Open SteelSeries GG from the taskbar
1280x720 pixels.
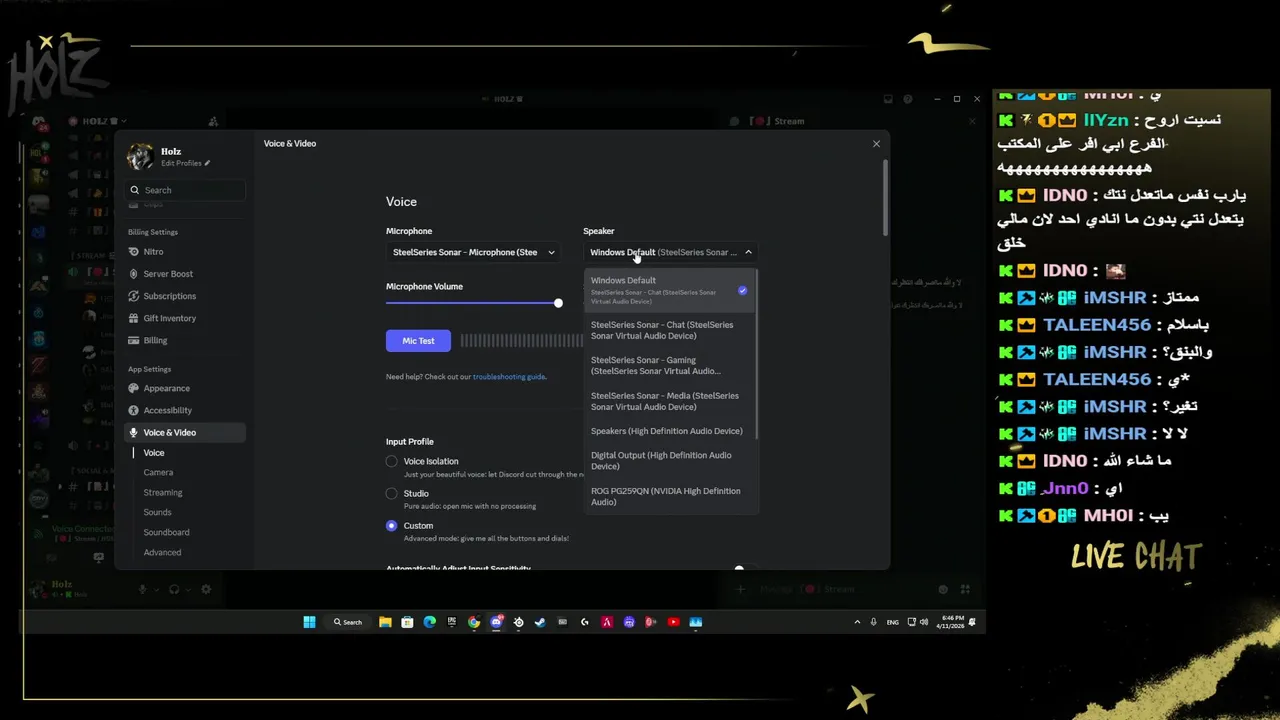click(x=518, y=622)
